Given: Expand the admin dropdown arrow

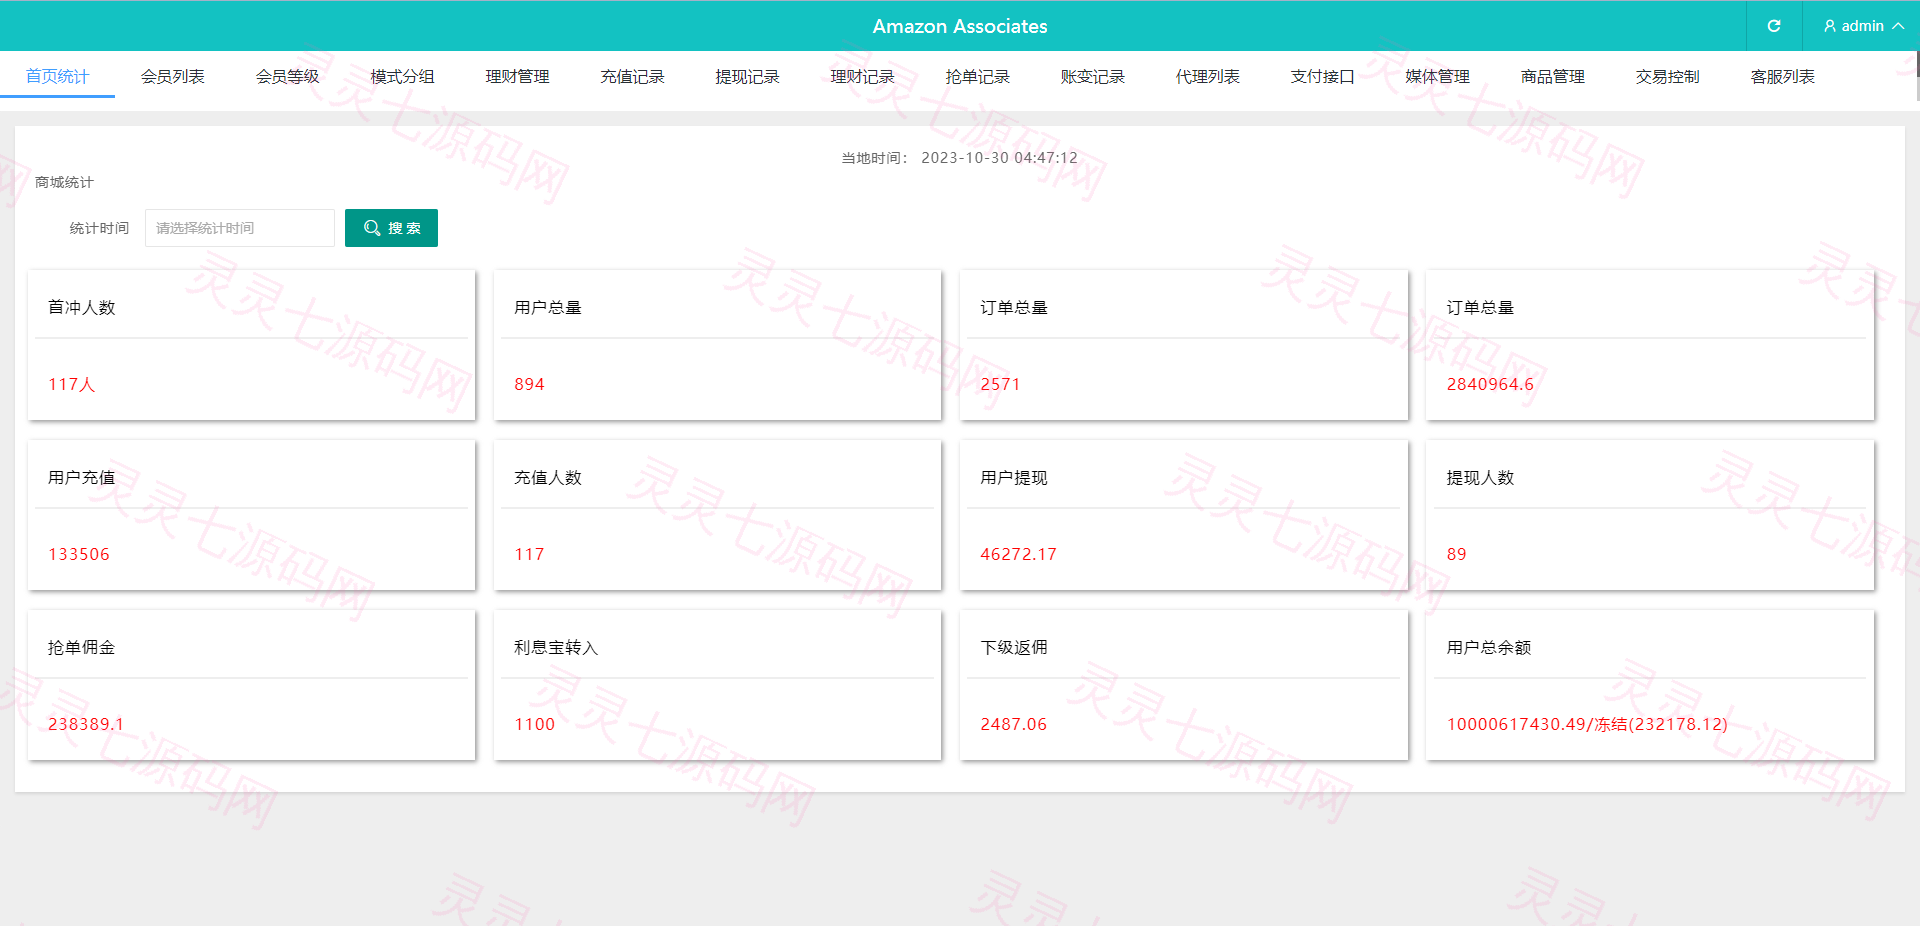Looking at the screenshot, I should (x=1898, y=26).
